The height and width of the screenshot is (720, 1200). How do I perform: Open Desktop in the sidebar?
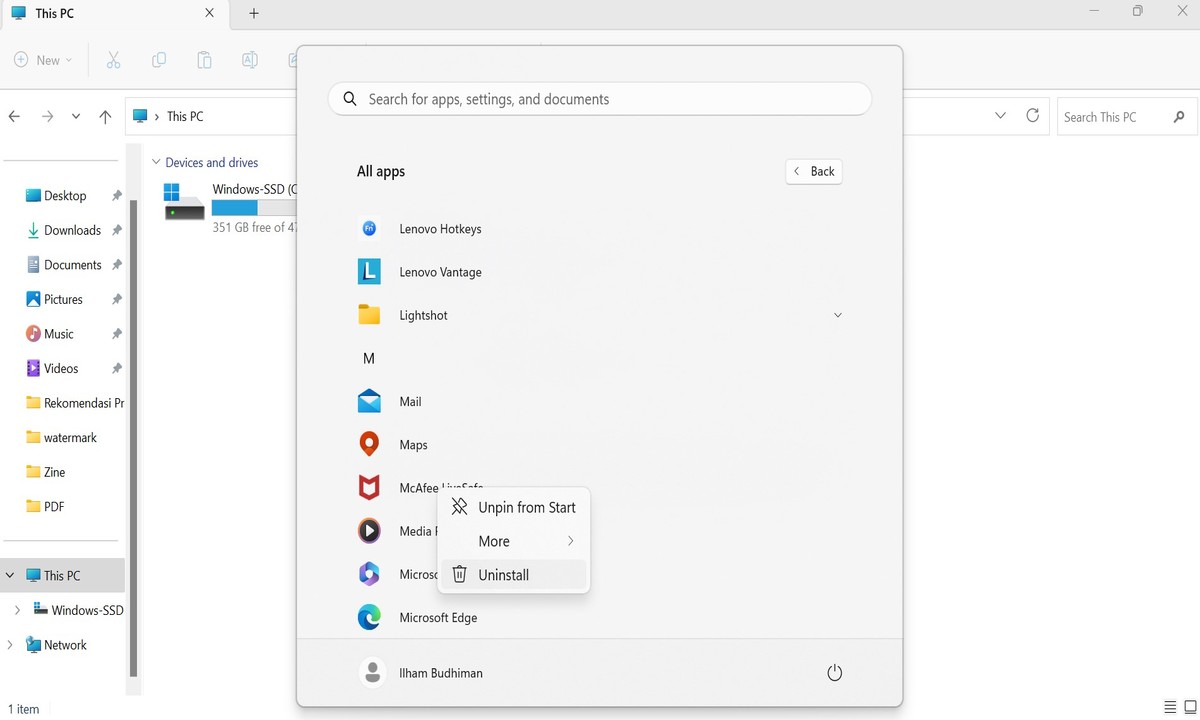tap(65, 196)
